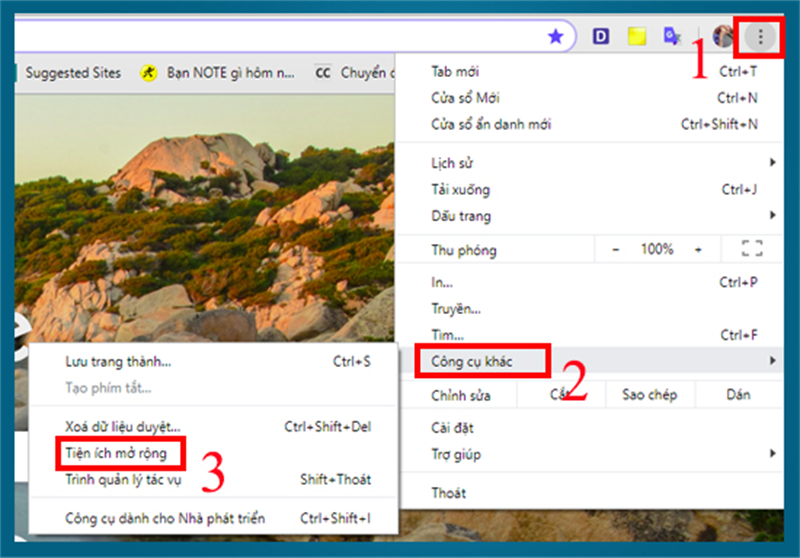Click the profile avatar picture
800x558 pixels.
pyautogui.click(x=722, y=36)
